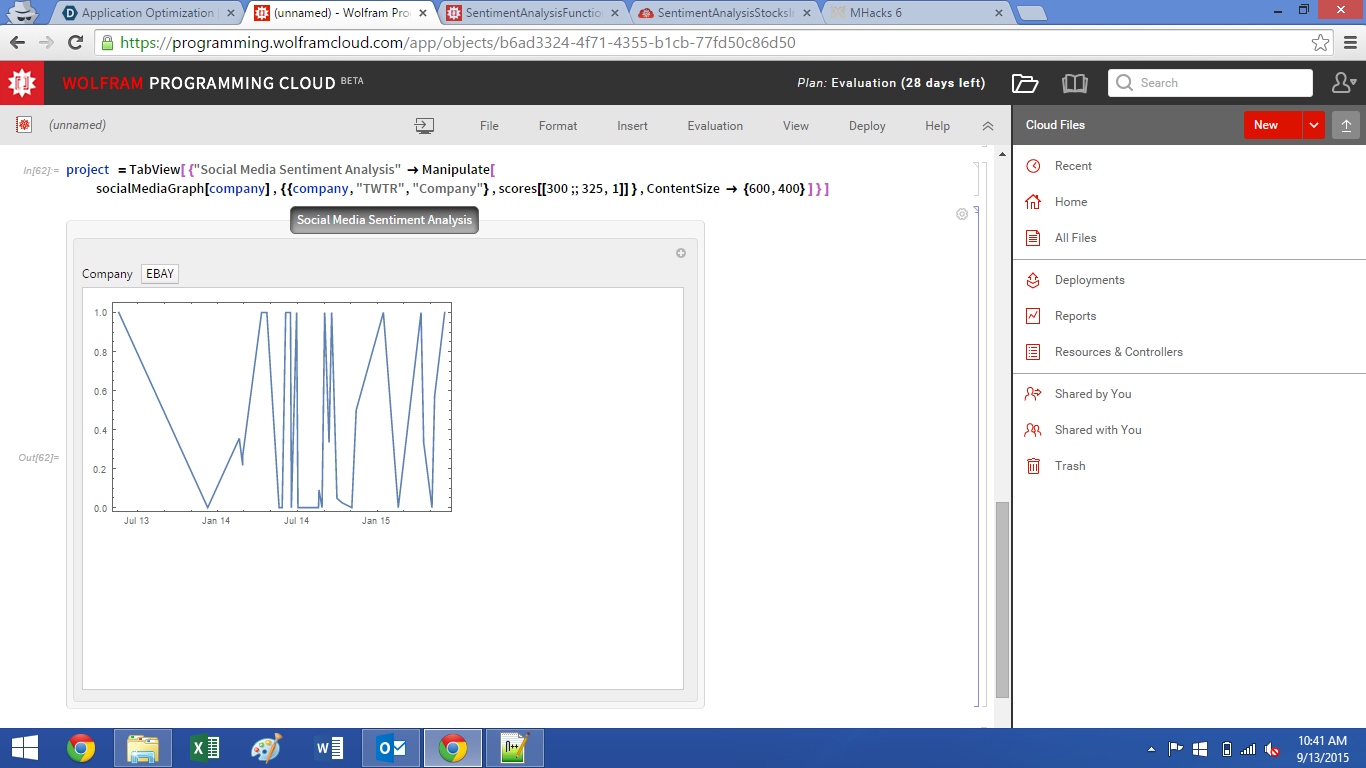The image size is (1366, 768).
Task: Open the documentation book icon
Action: point(1074,83)
